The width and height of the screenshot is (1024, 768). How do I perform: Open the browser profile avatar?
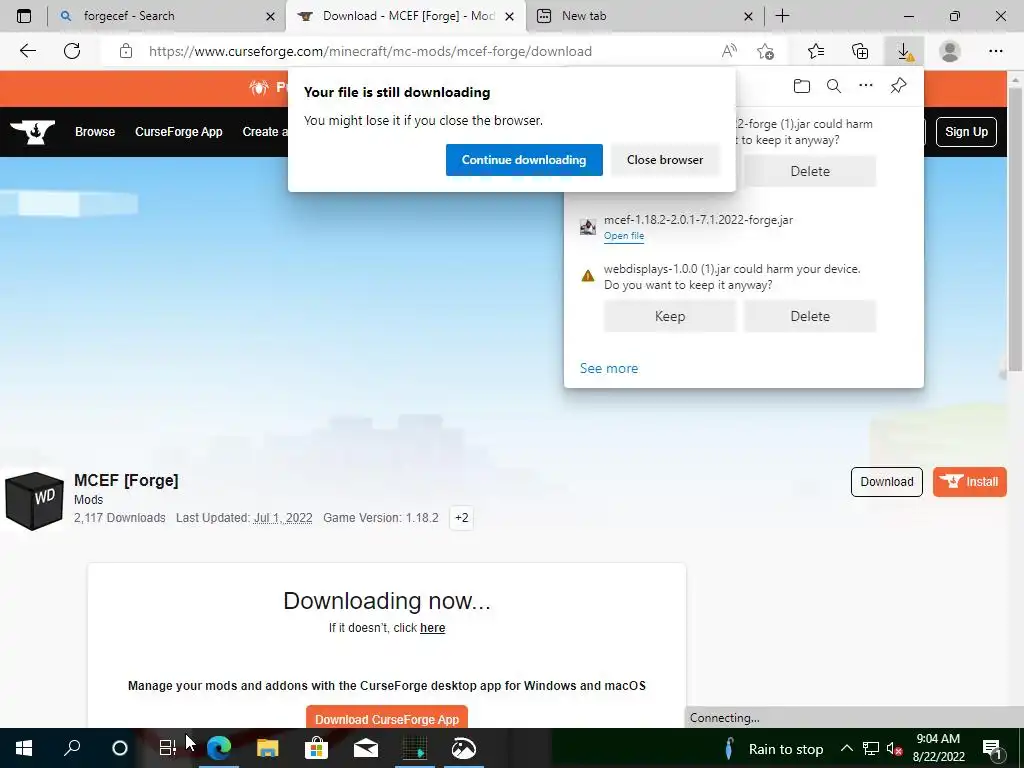pyautogui.click(x=950, y=51)
